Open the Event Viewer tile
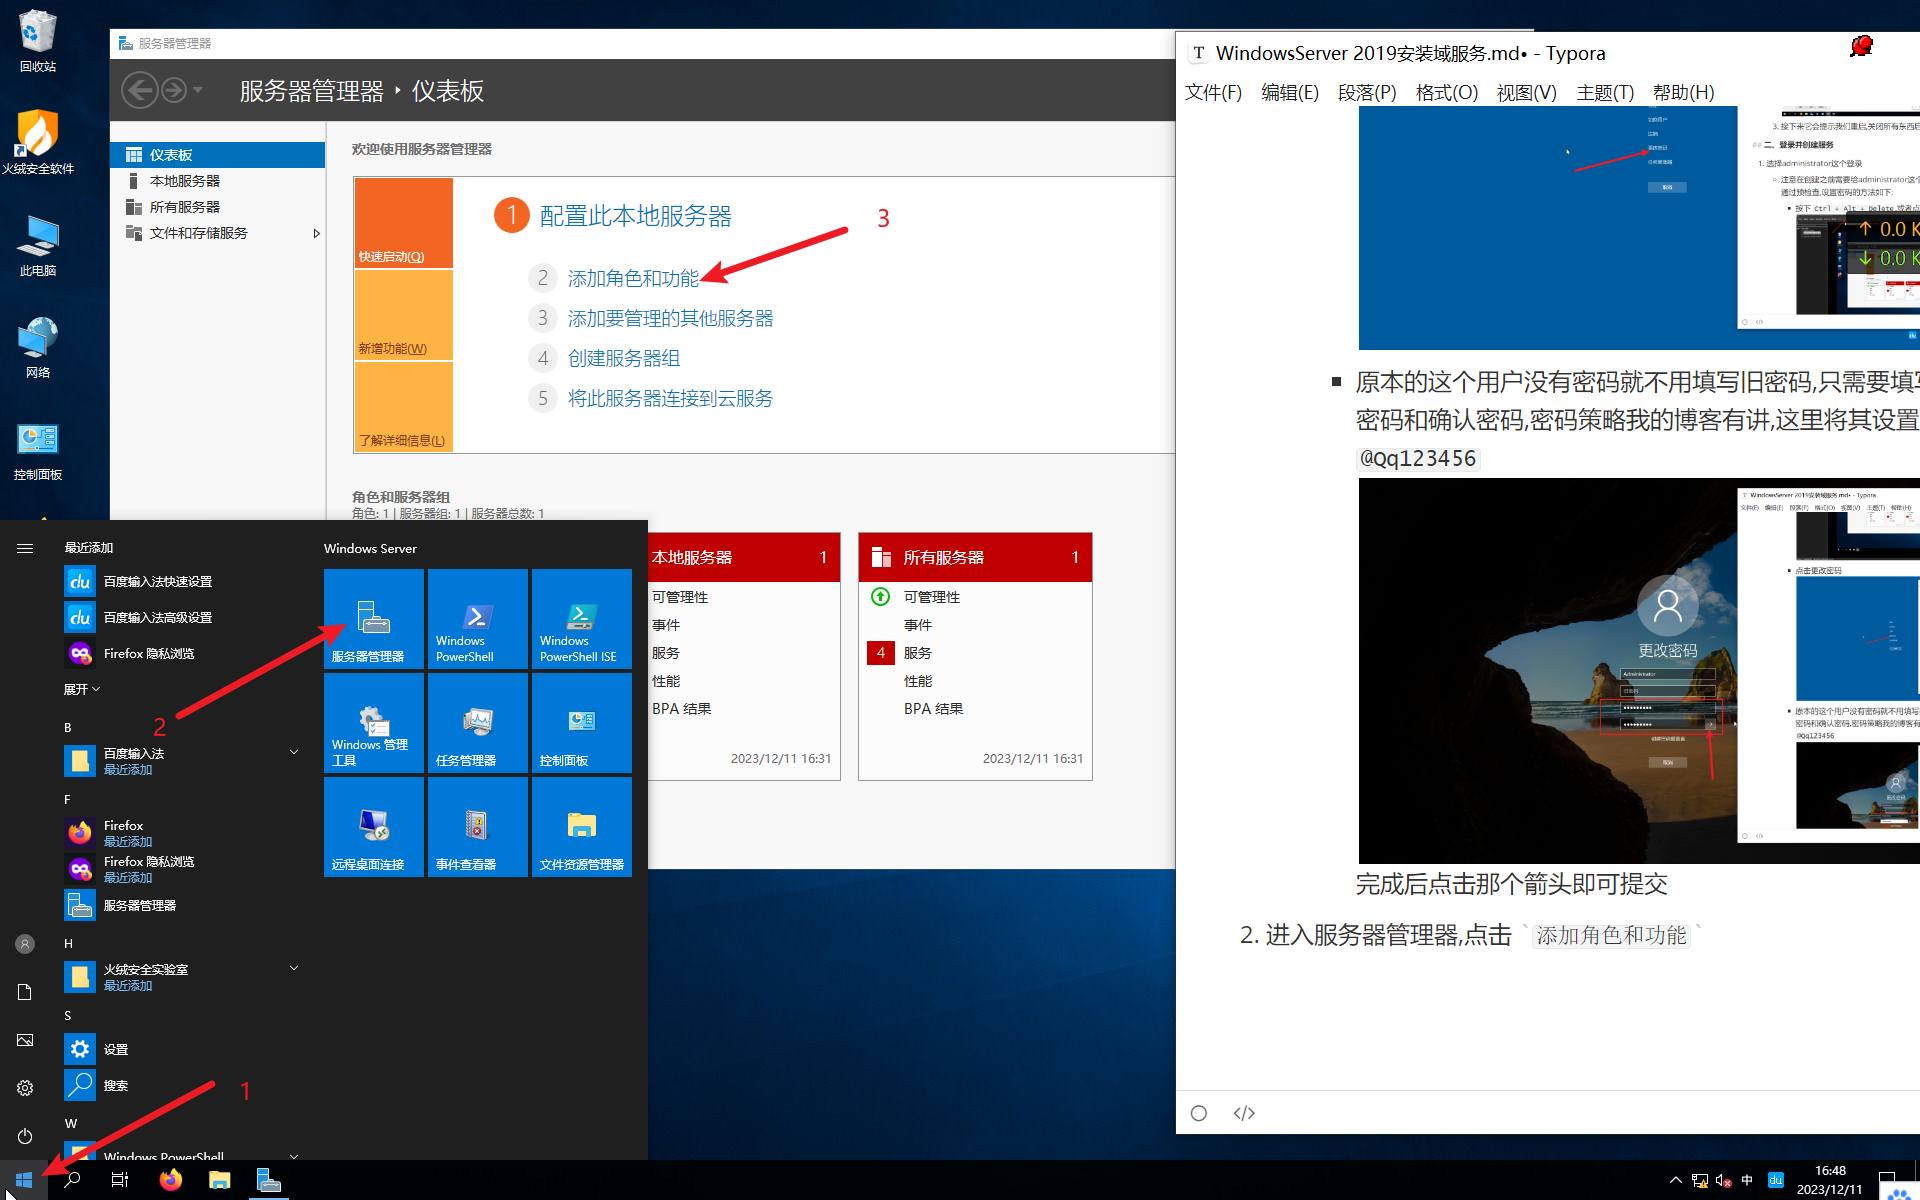The image size is (1920, 1200). tap(477, 827)
